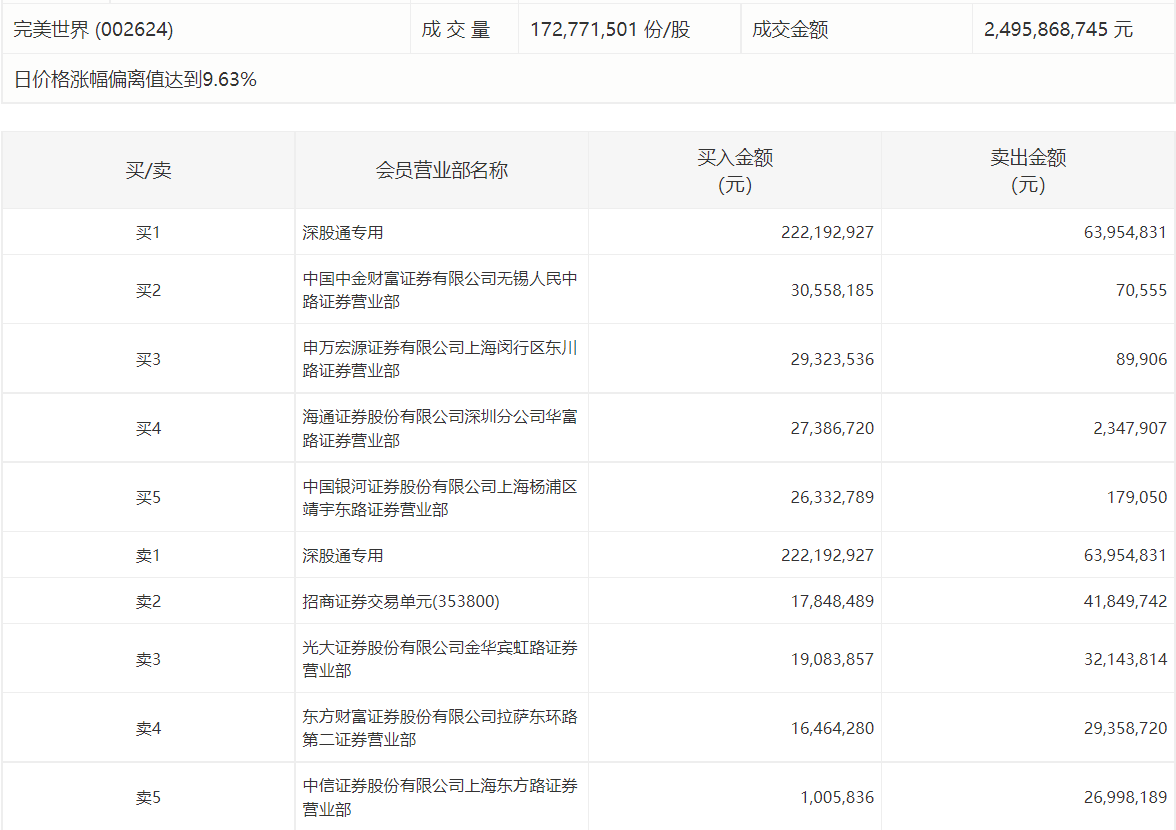The height and width of the screenshot is (830, 1176).
Task: Click 中国中金财富证券无锡人民中路证券营业部 name
Action: pos(440,290)
